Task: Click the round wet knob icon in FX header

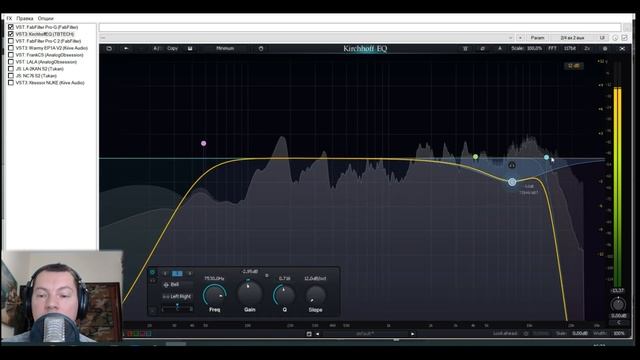Action: coord(616,38)
